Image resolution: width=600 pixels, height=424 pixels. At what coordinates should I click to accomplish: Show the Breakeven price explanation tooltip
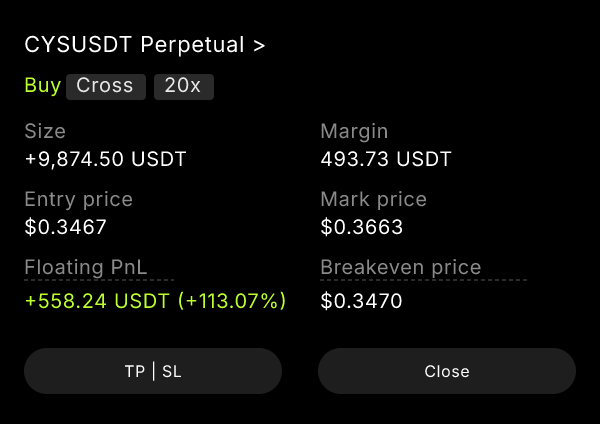click(401, 267)
